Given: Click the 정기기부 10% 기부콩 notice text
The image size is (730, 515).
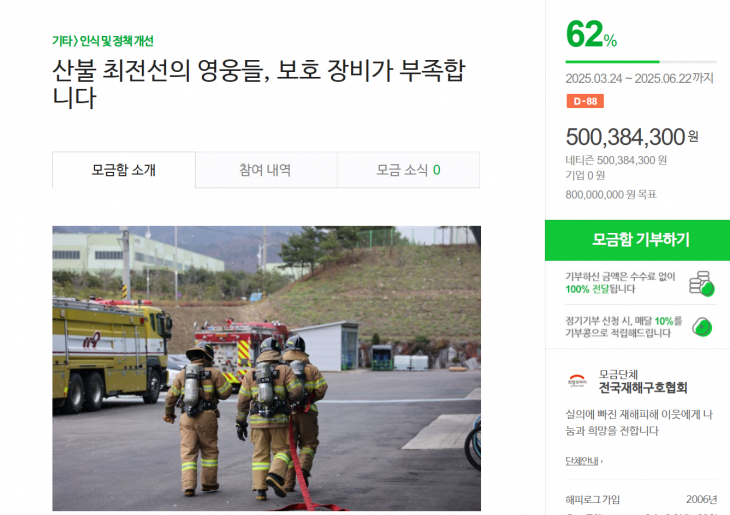Looking at the screenshot, I should click(623, 327).
